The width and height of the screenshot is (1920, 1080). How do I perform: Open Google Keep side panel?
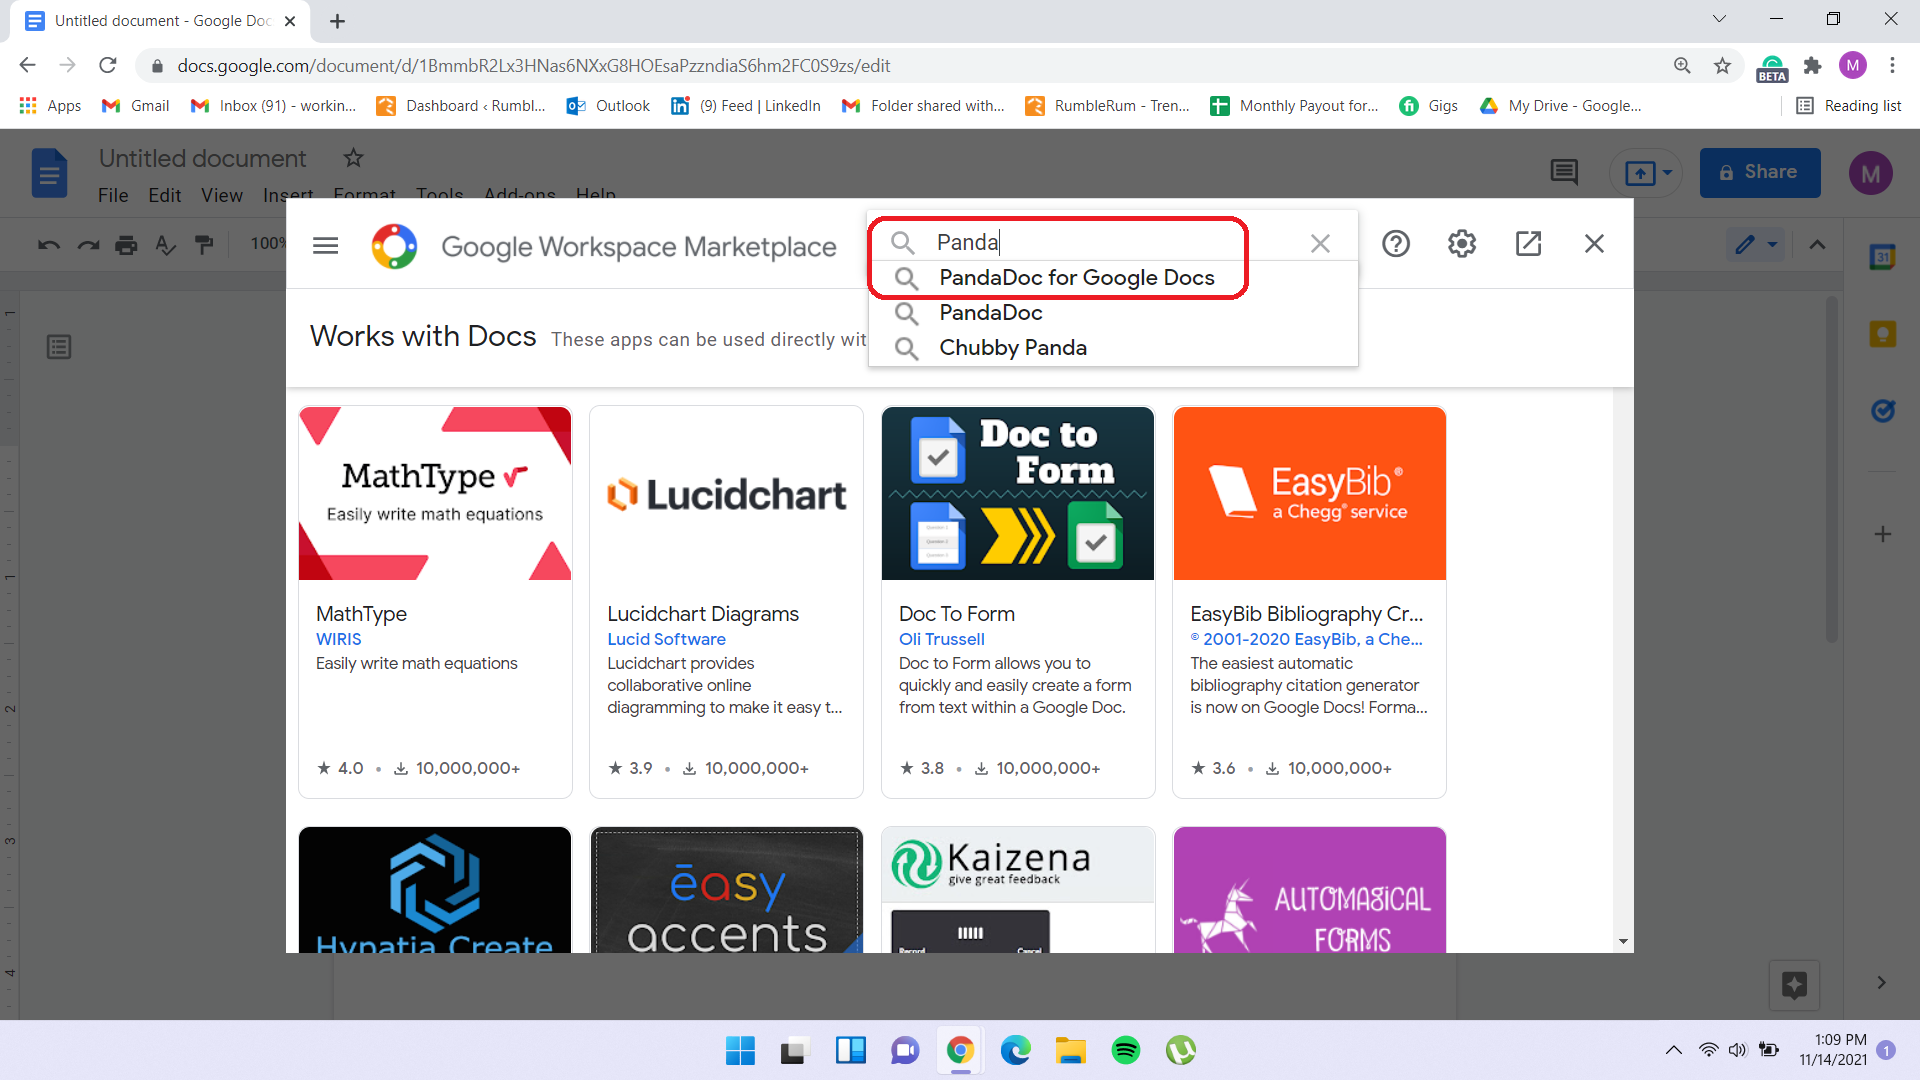pyautogui.click(x=1882, y=334)
